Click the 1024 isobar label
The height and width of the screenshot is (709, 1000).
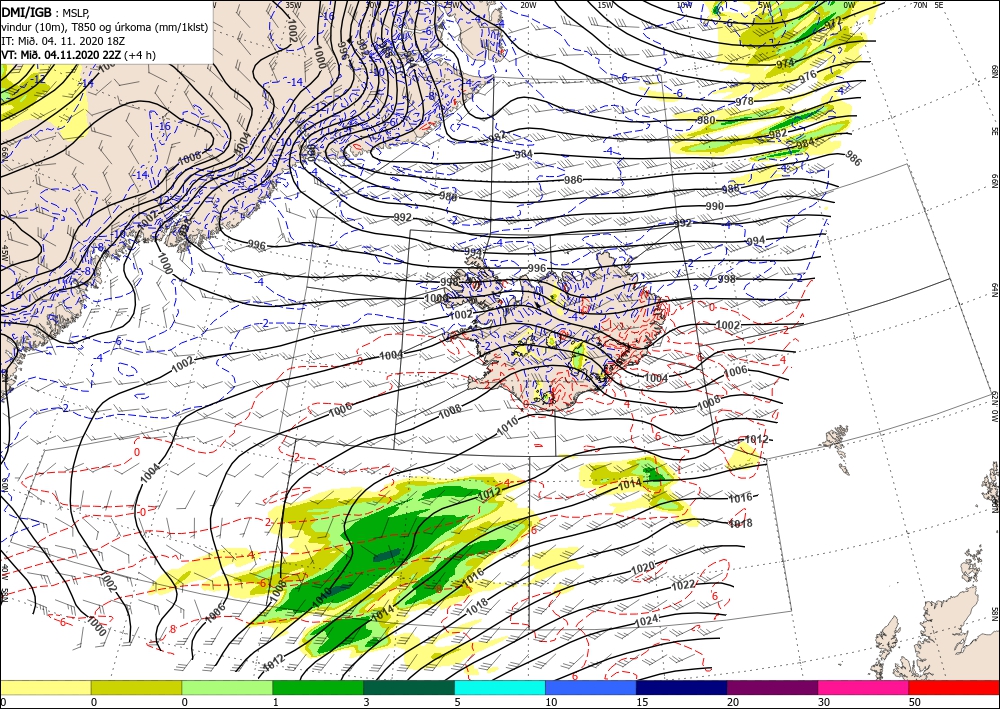pos(646,622)
